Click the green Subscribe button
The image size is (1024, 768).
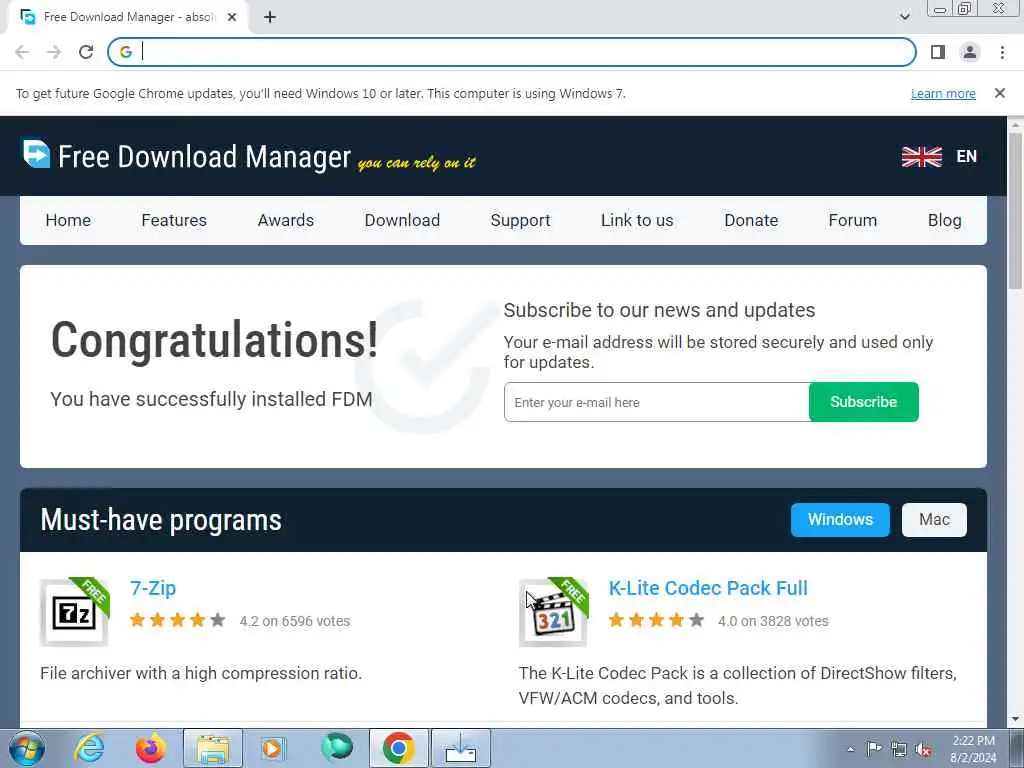tap(863, 402)
